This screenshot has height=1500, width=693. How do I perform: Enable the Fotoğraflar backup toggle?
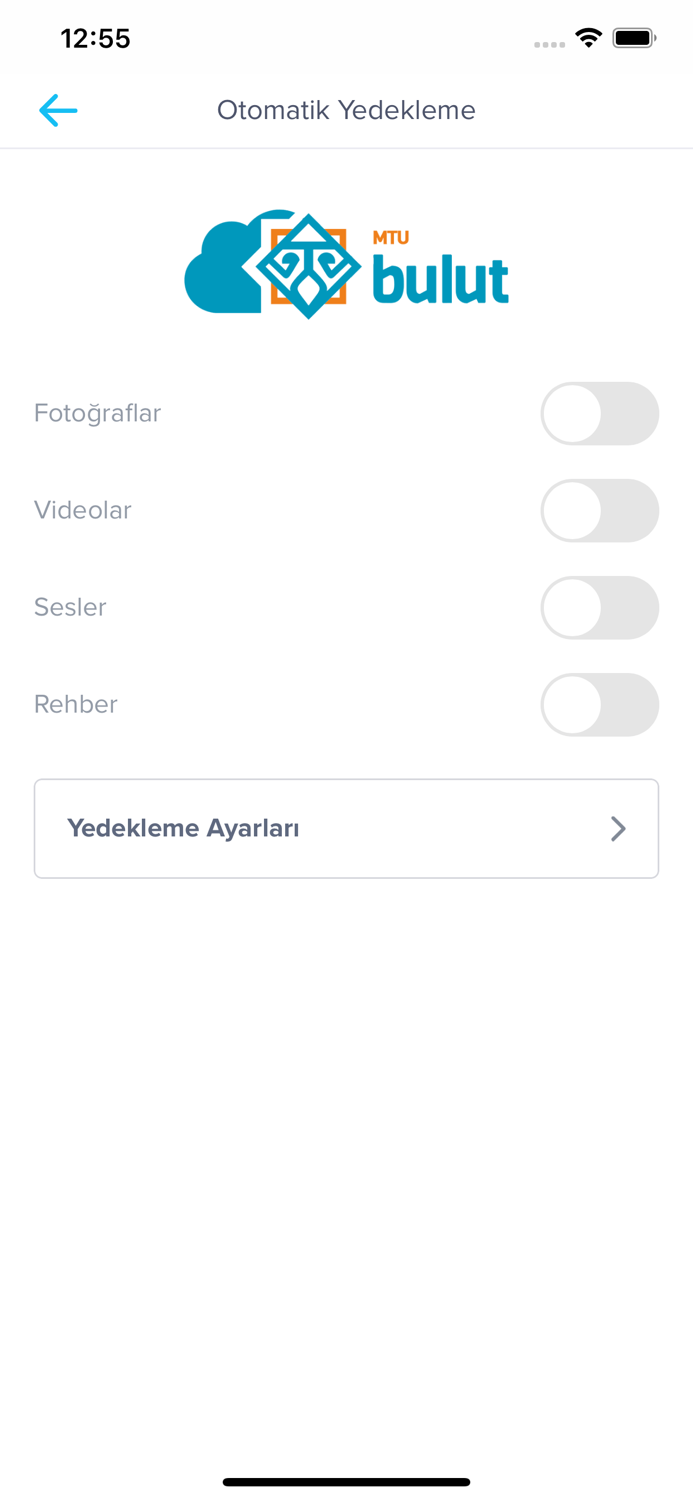pos(600,413)
